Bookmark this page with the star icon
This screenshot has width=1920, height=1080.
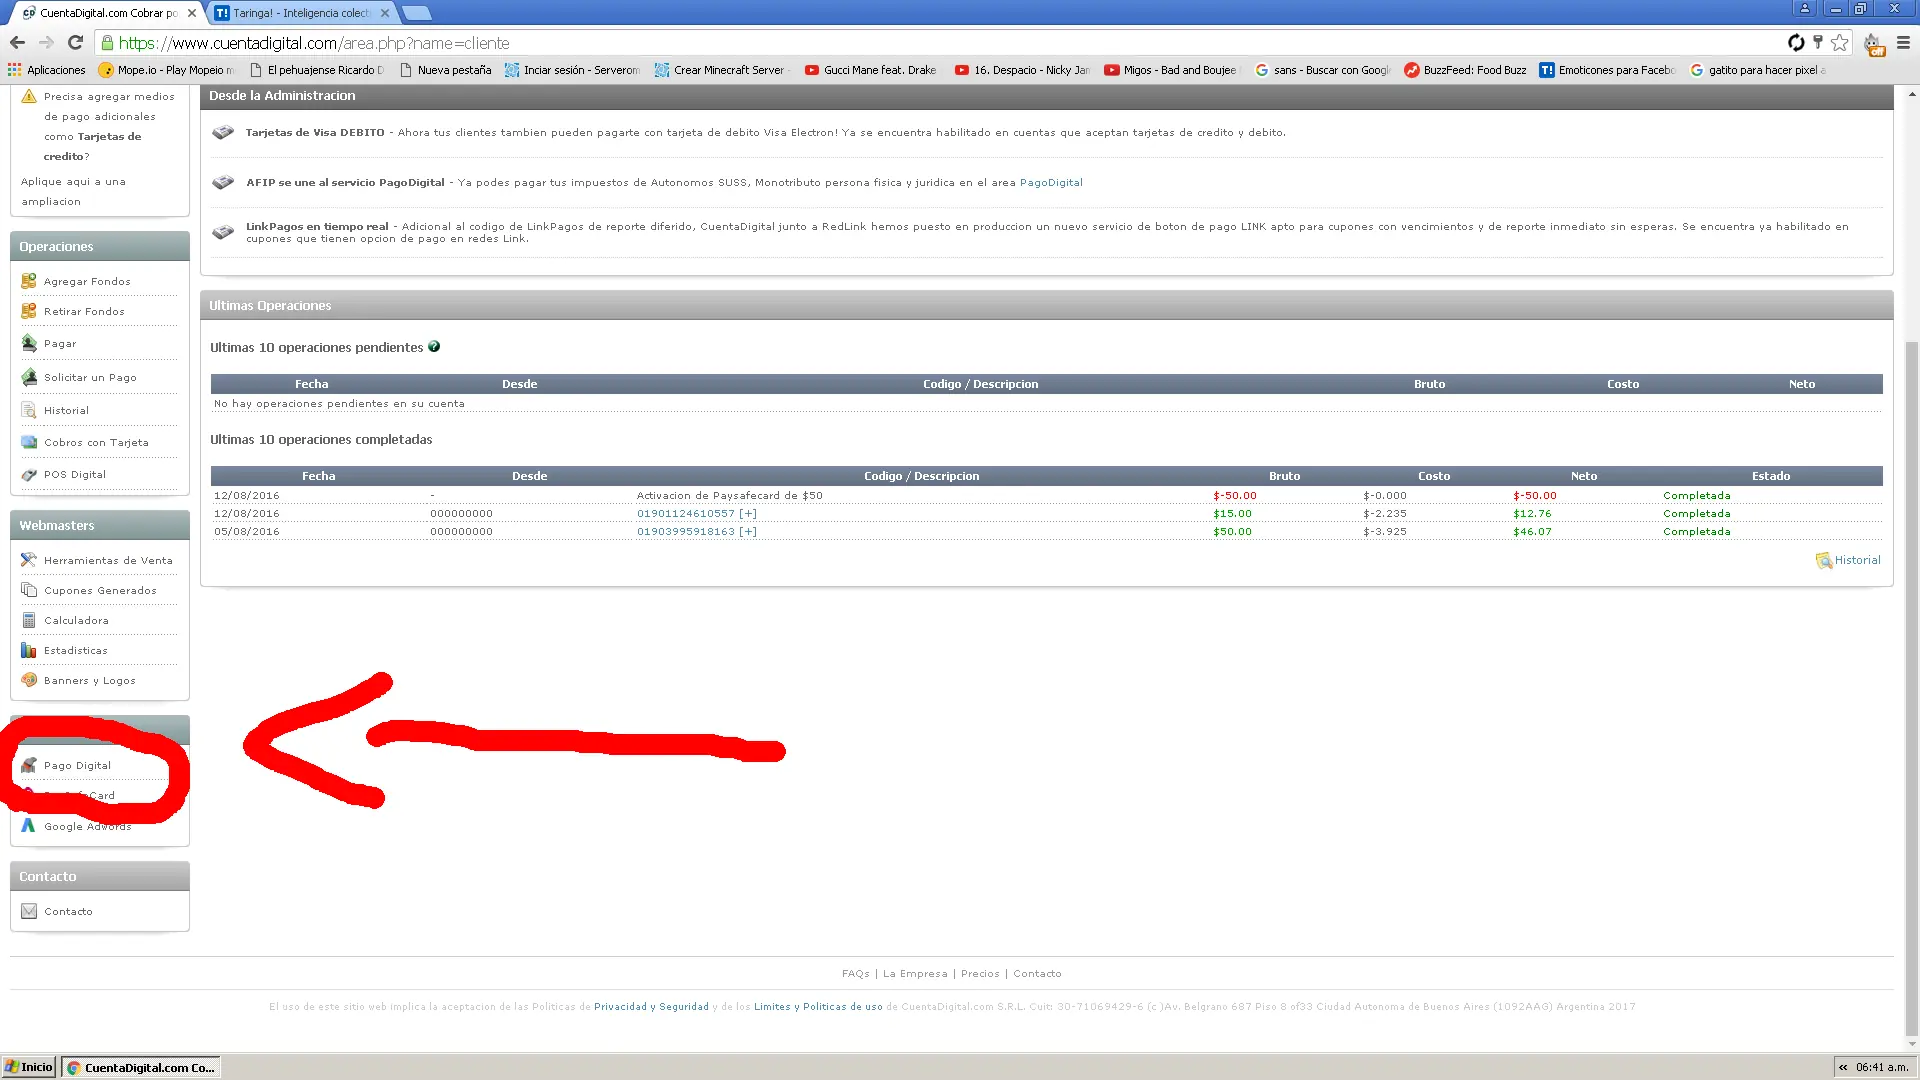pyautogui.click(x=1840, y=43)
